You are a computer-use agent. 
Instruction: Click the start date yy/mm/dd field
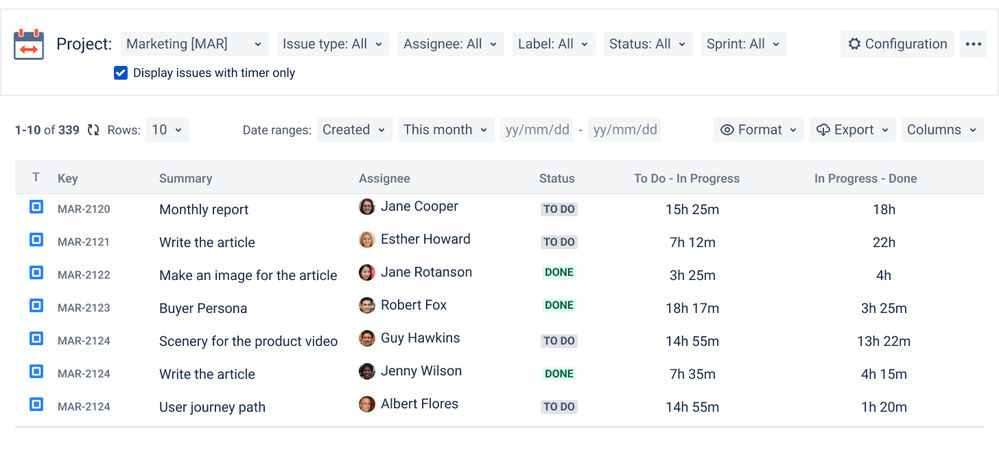pyautogui.click(x=536, y=130)
